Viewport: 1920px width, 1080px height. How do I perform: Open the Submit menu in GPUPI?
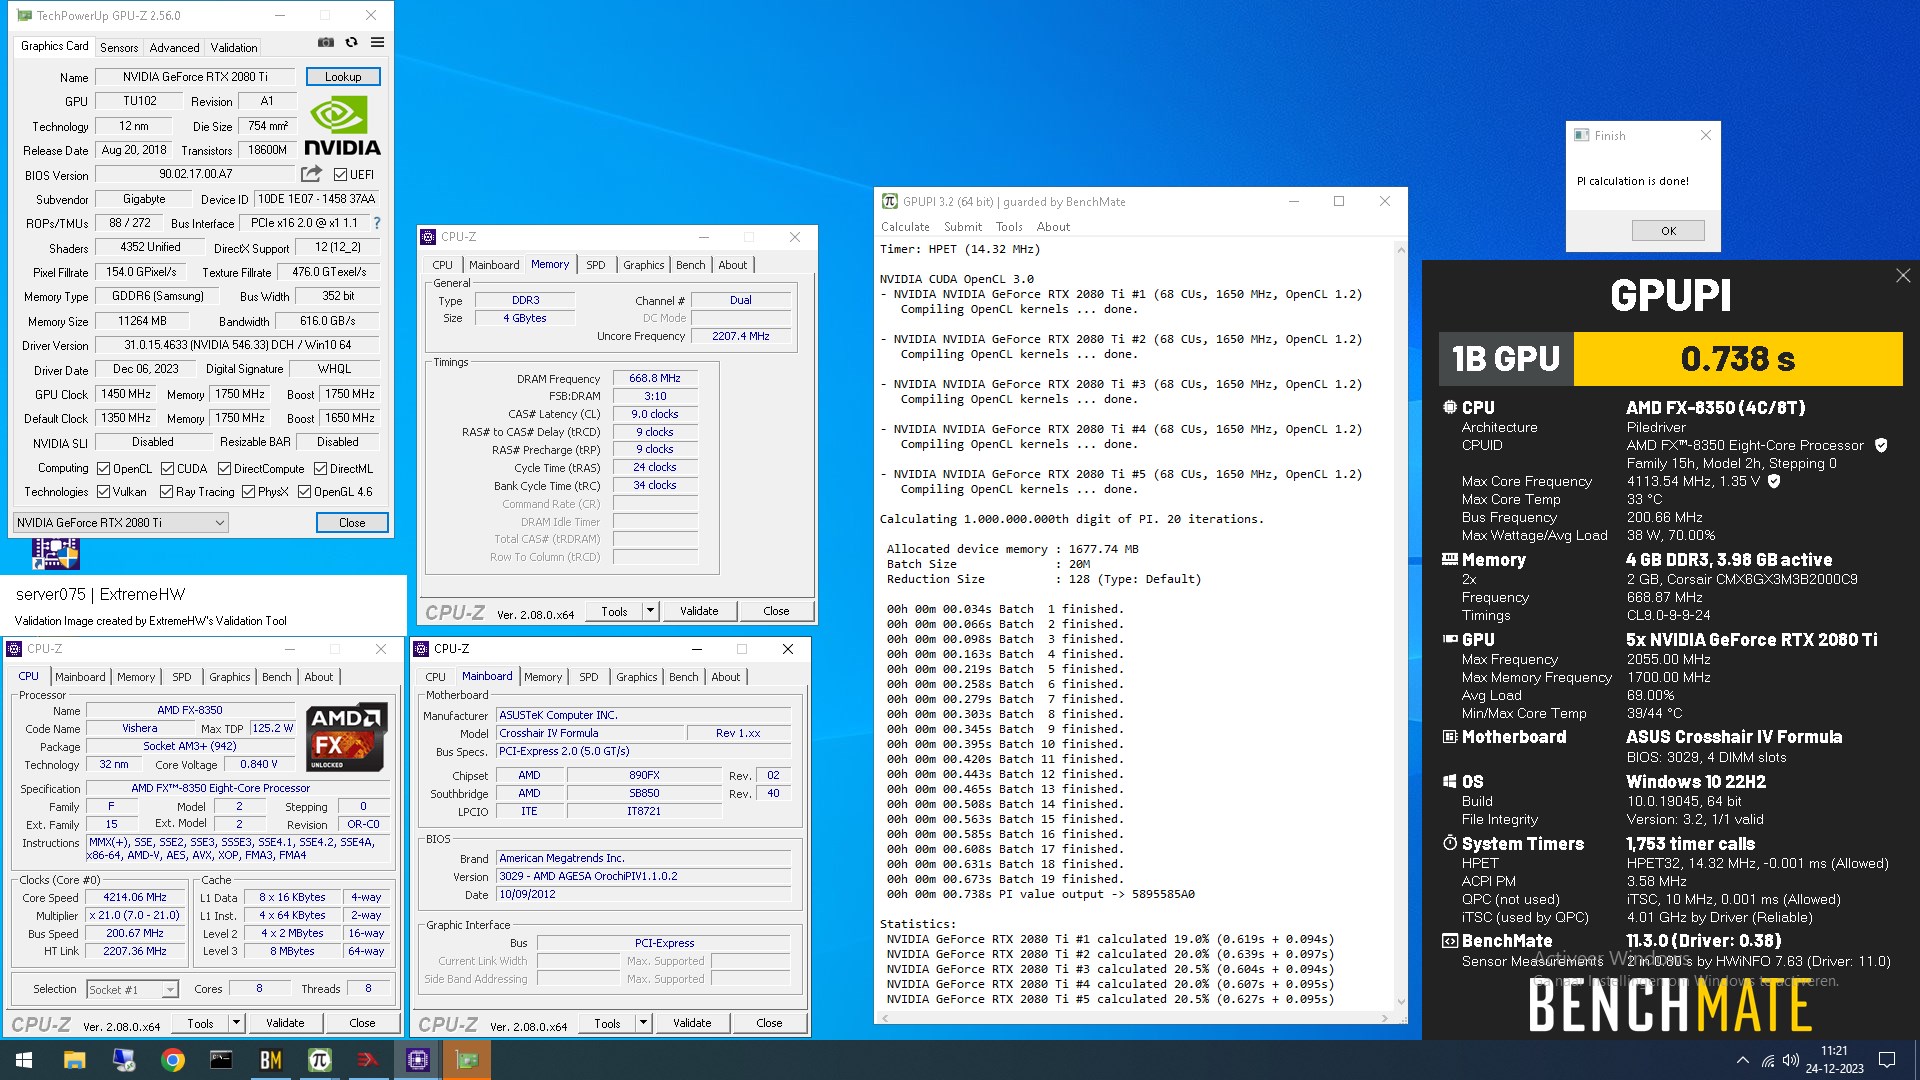(x=963, y=227)
